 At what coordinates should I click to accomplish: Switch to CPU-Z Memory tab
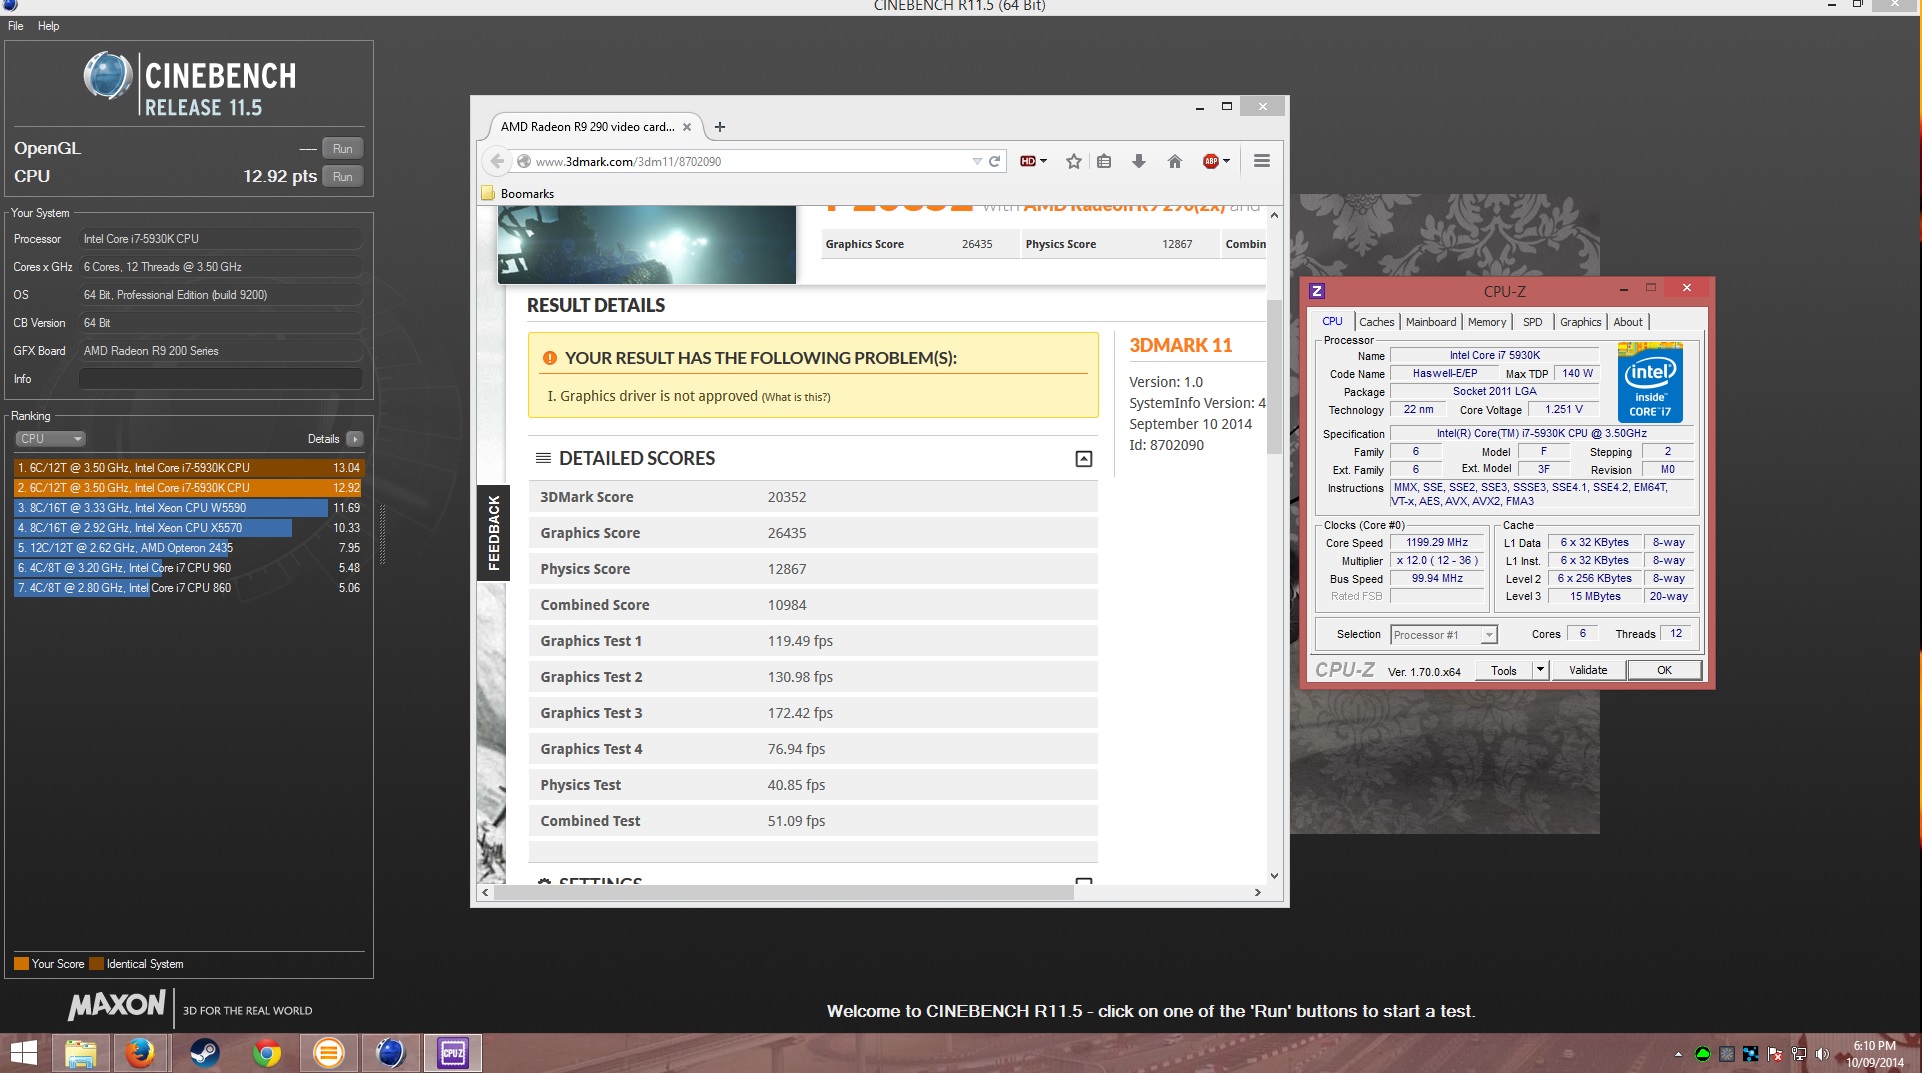pos(1486,322)
